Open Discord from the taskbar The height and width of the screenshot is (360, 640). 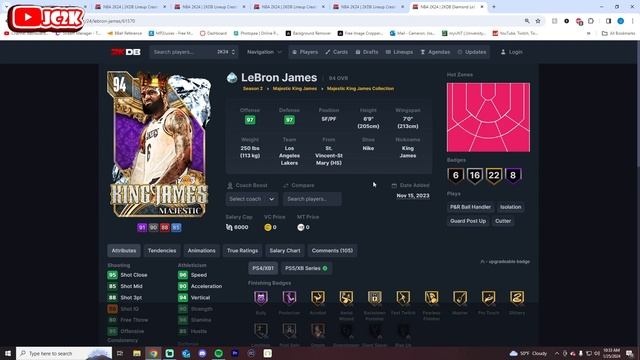[202, 353]
